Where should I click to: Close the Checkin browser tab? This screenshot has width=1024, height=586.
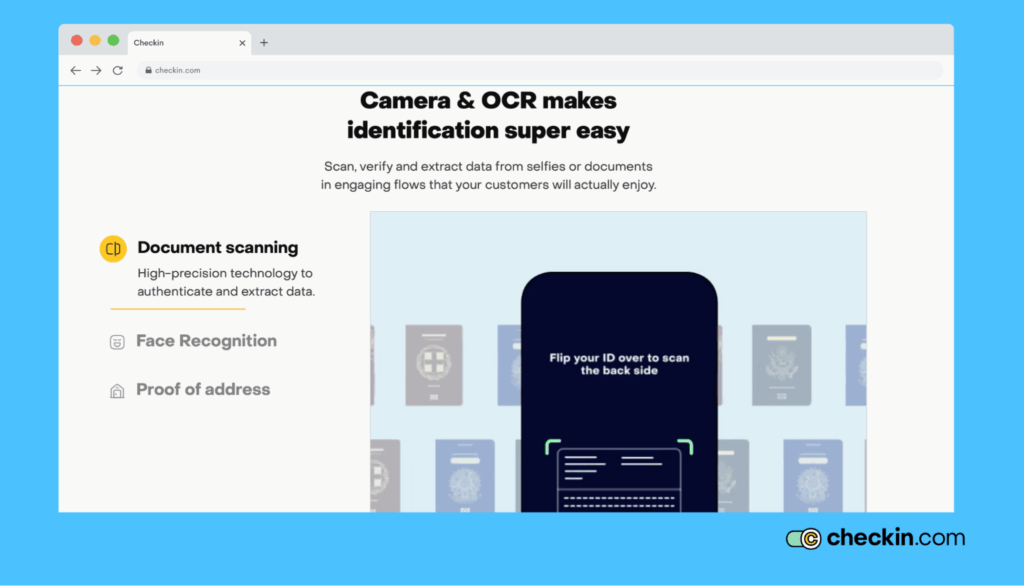point(242,43)
